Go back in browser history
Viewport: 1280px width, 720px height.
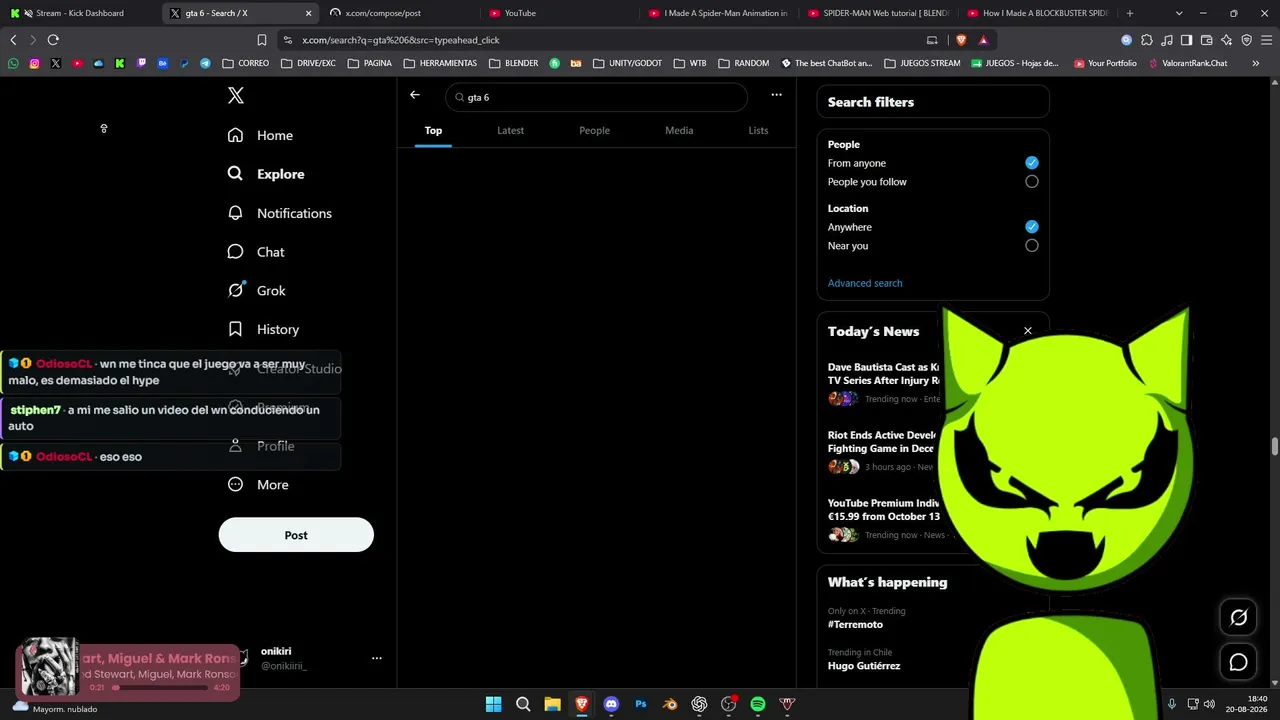point(13,40)
